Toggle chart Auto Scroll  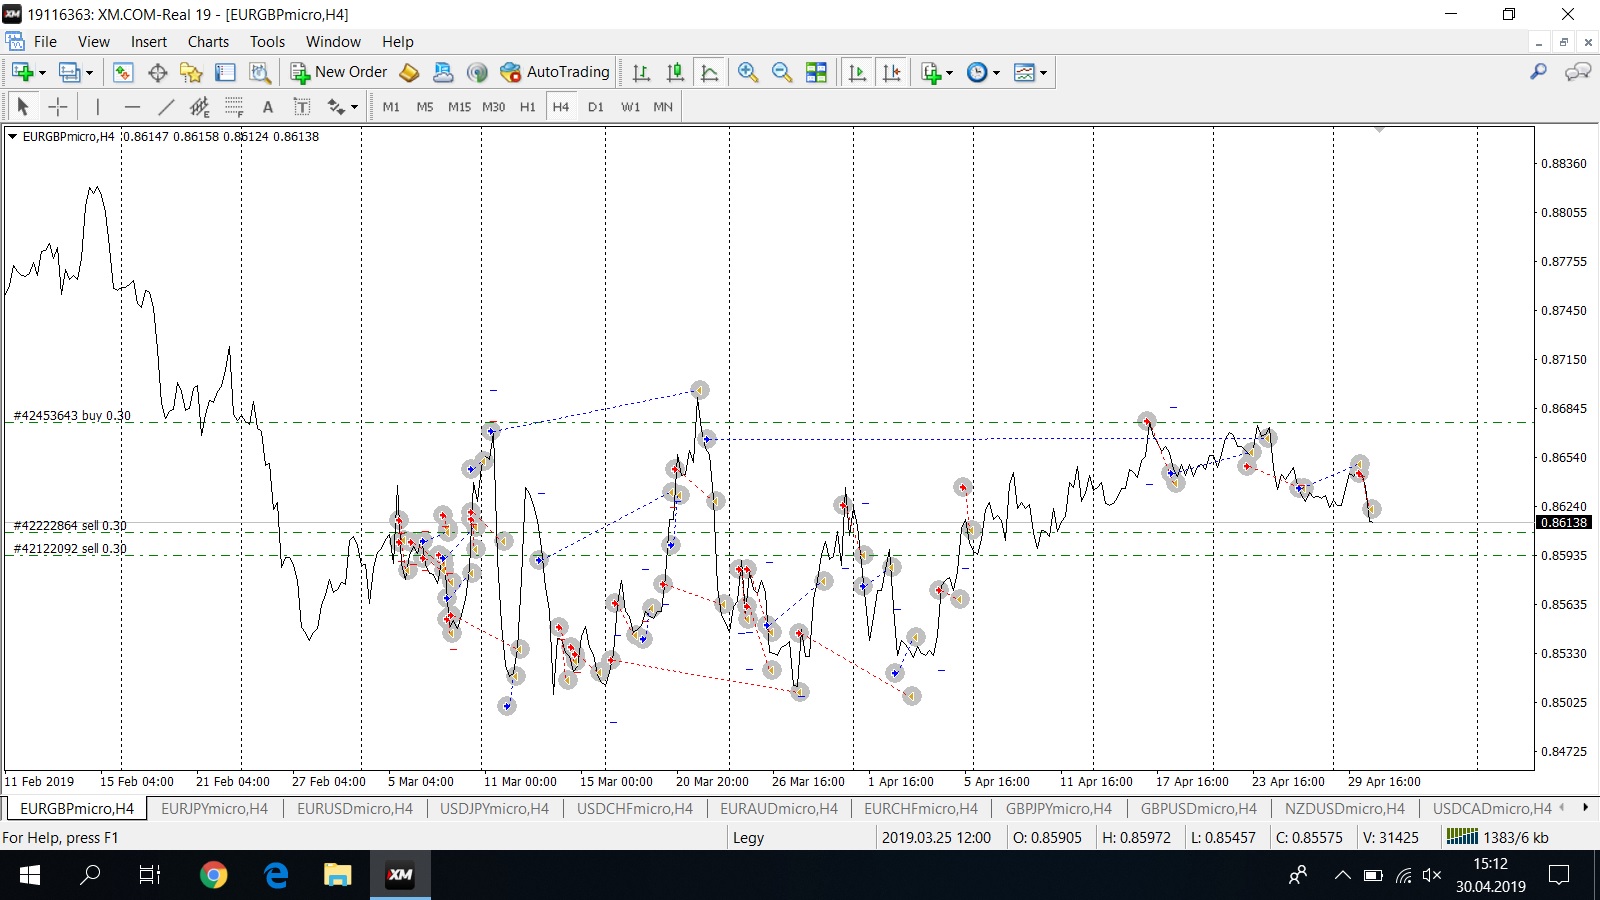pyautogui.click(x=857, y=72)
